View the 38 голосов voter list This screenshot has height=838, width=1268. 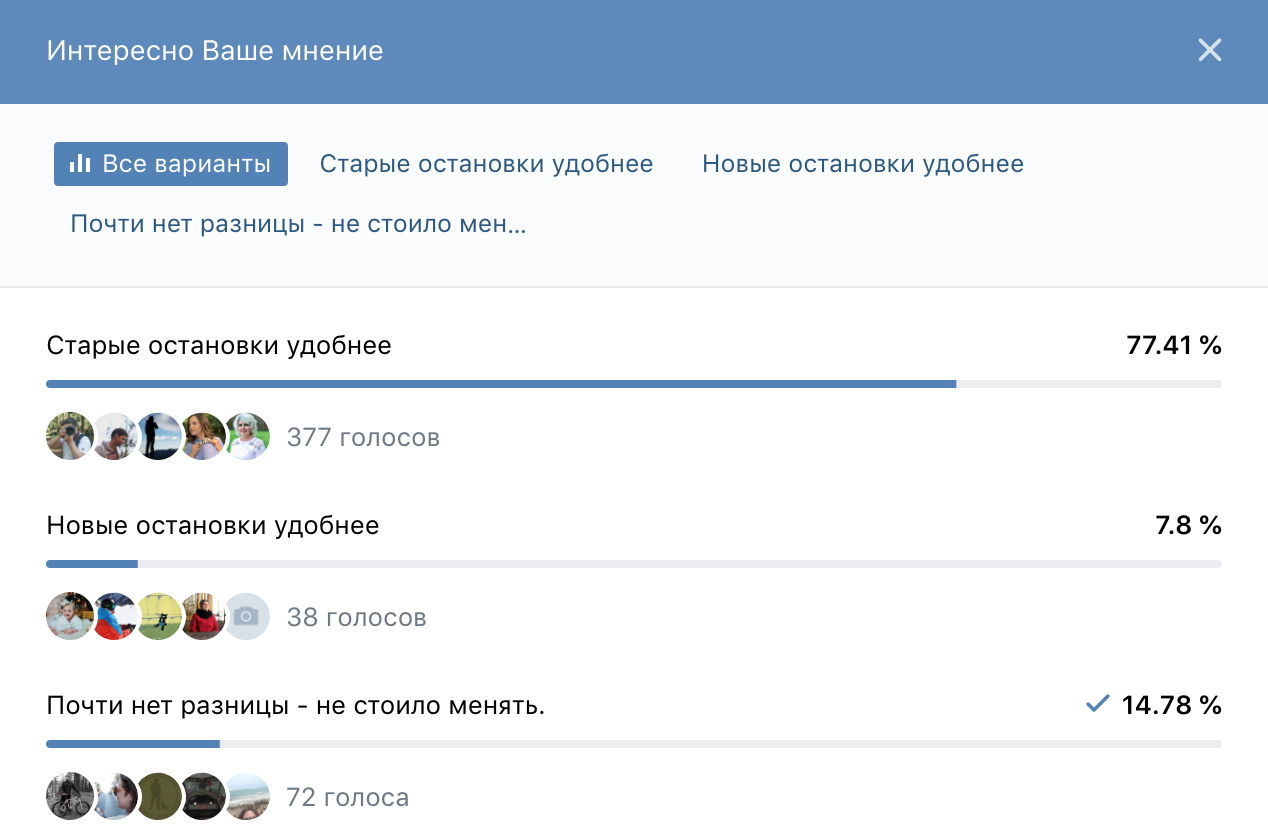coord(356,617)
